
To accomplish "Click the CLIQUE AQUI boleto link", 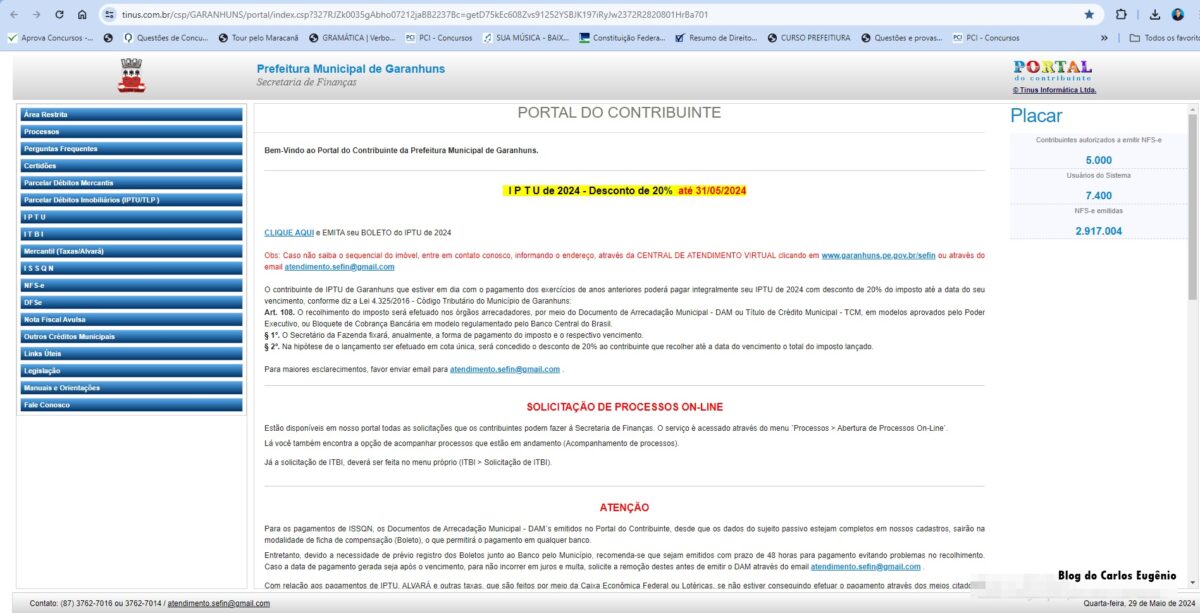I will click(x=289, y=232).
